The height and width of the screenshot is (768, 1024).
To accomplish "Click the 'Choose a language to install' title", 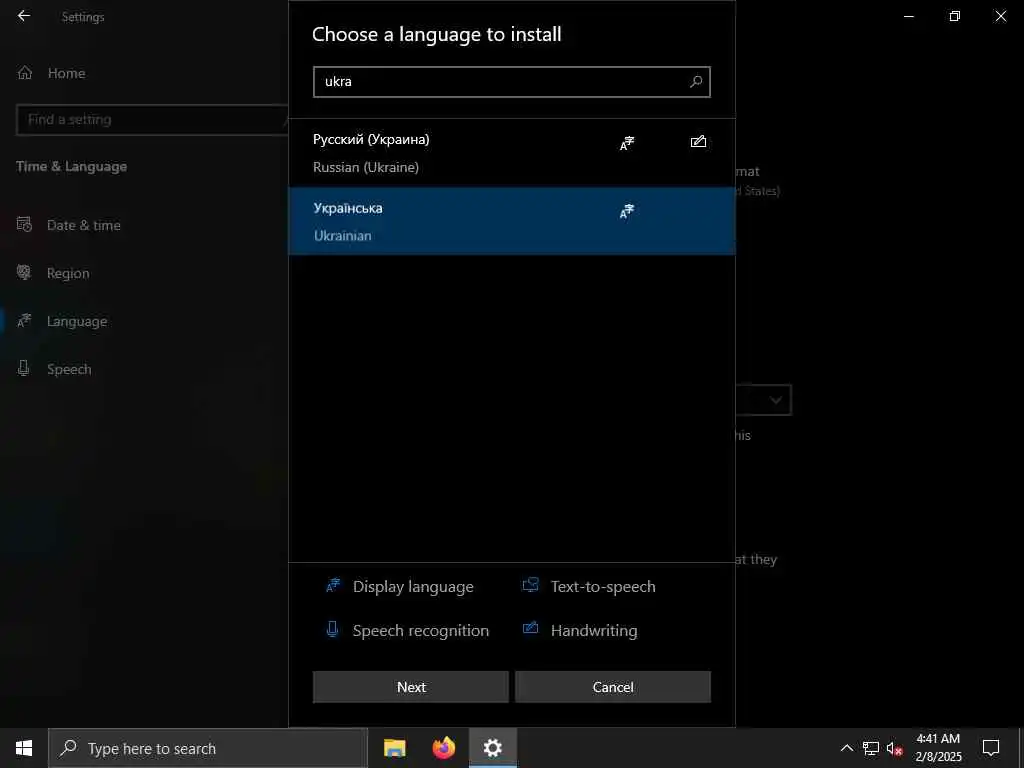I will click(x=436, y=34).
